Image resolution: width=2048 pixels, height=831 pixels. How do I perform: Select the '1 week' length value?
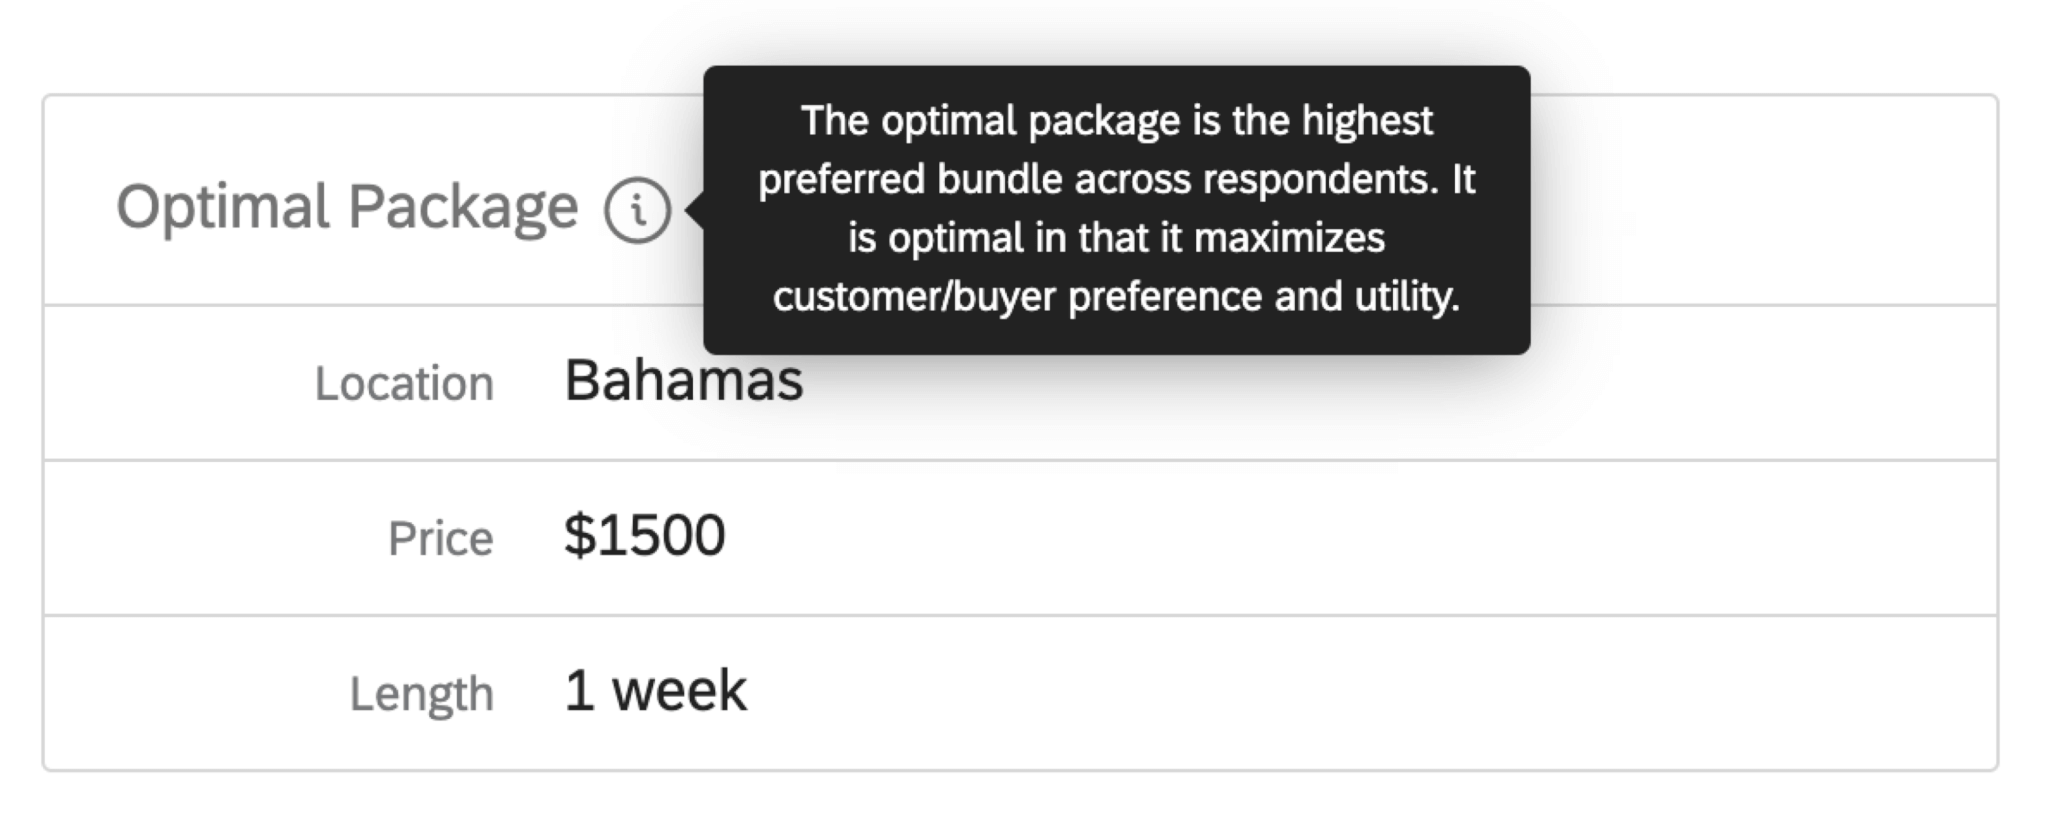coord(653,688)
